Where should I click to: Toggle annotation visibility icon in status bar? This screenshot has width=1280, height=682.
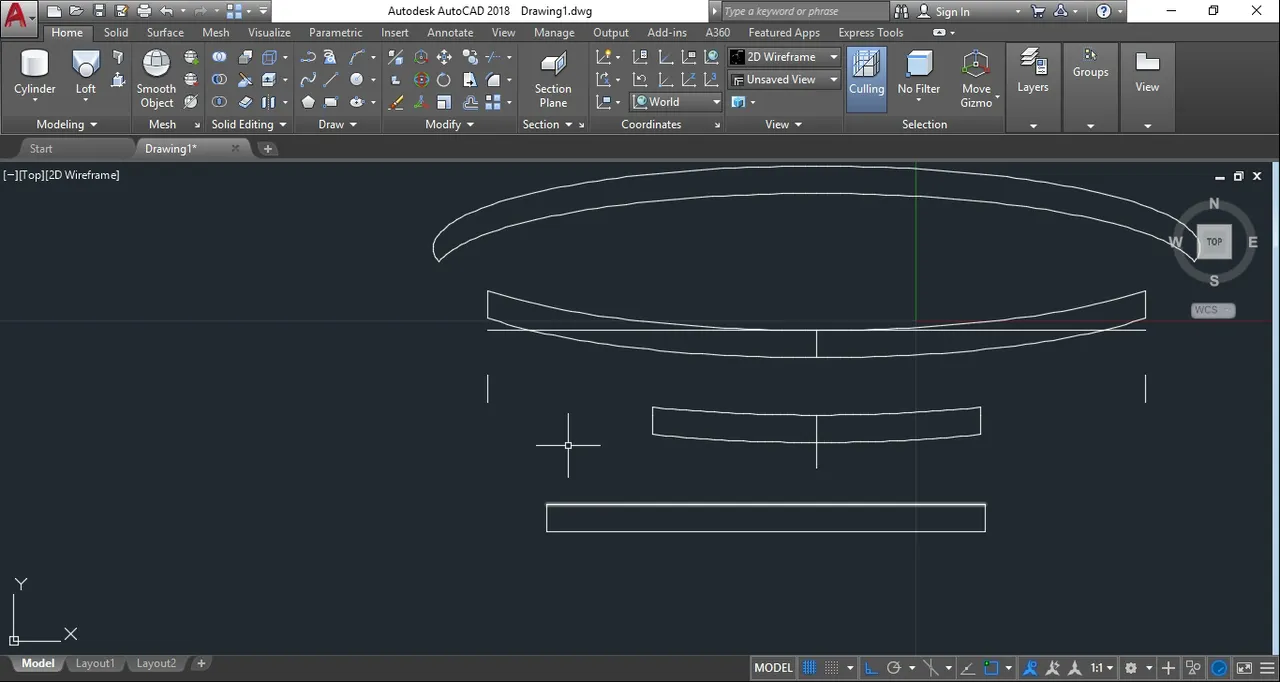point(1029,668)
